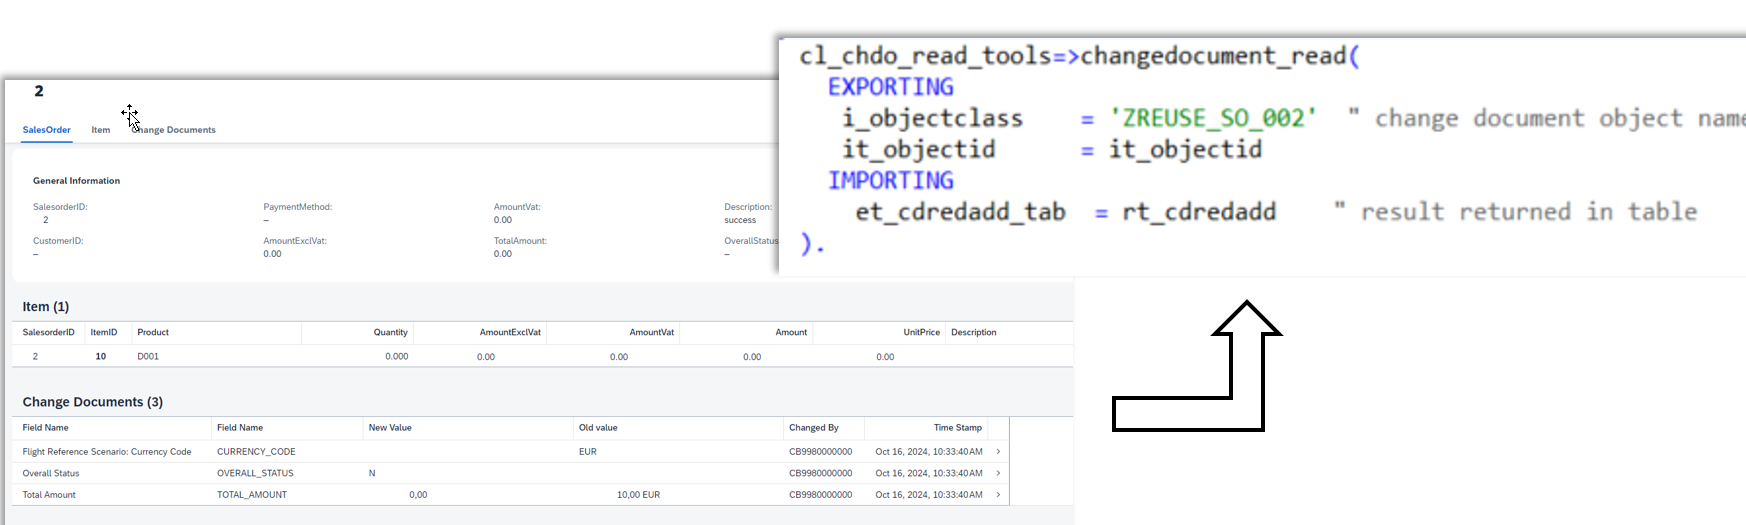Click 'rt_cdredadd' in the code snippet
The image size is (1746, 525).
click(x=1199, y=212)
